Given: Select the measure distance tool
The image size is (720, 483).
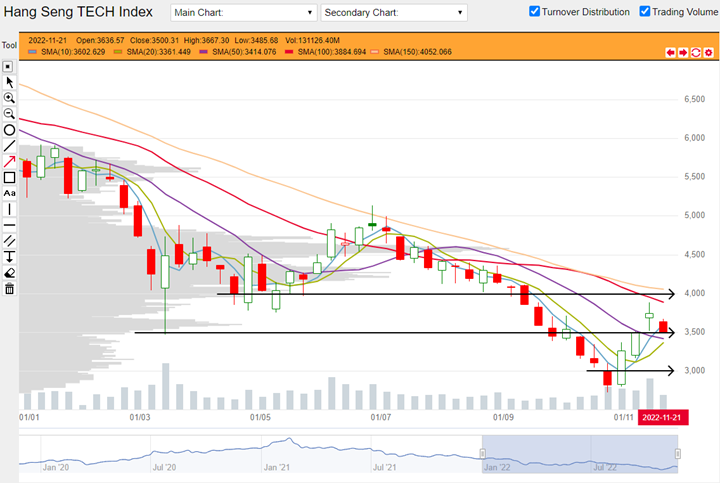Looking at the screenshot, I should pyautogui.click(x=9, y=257).
